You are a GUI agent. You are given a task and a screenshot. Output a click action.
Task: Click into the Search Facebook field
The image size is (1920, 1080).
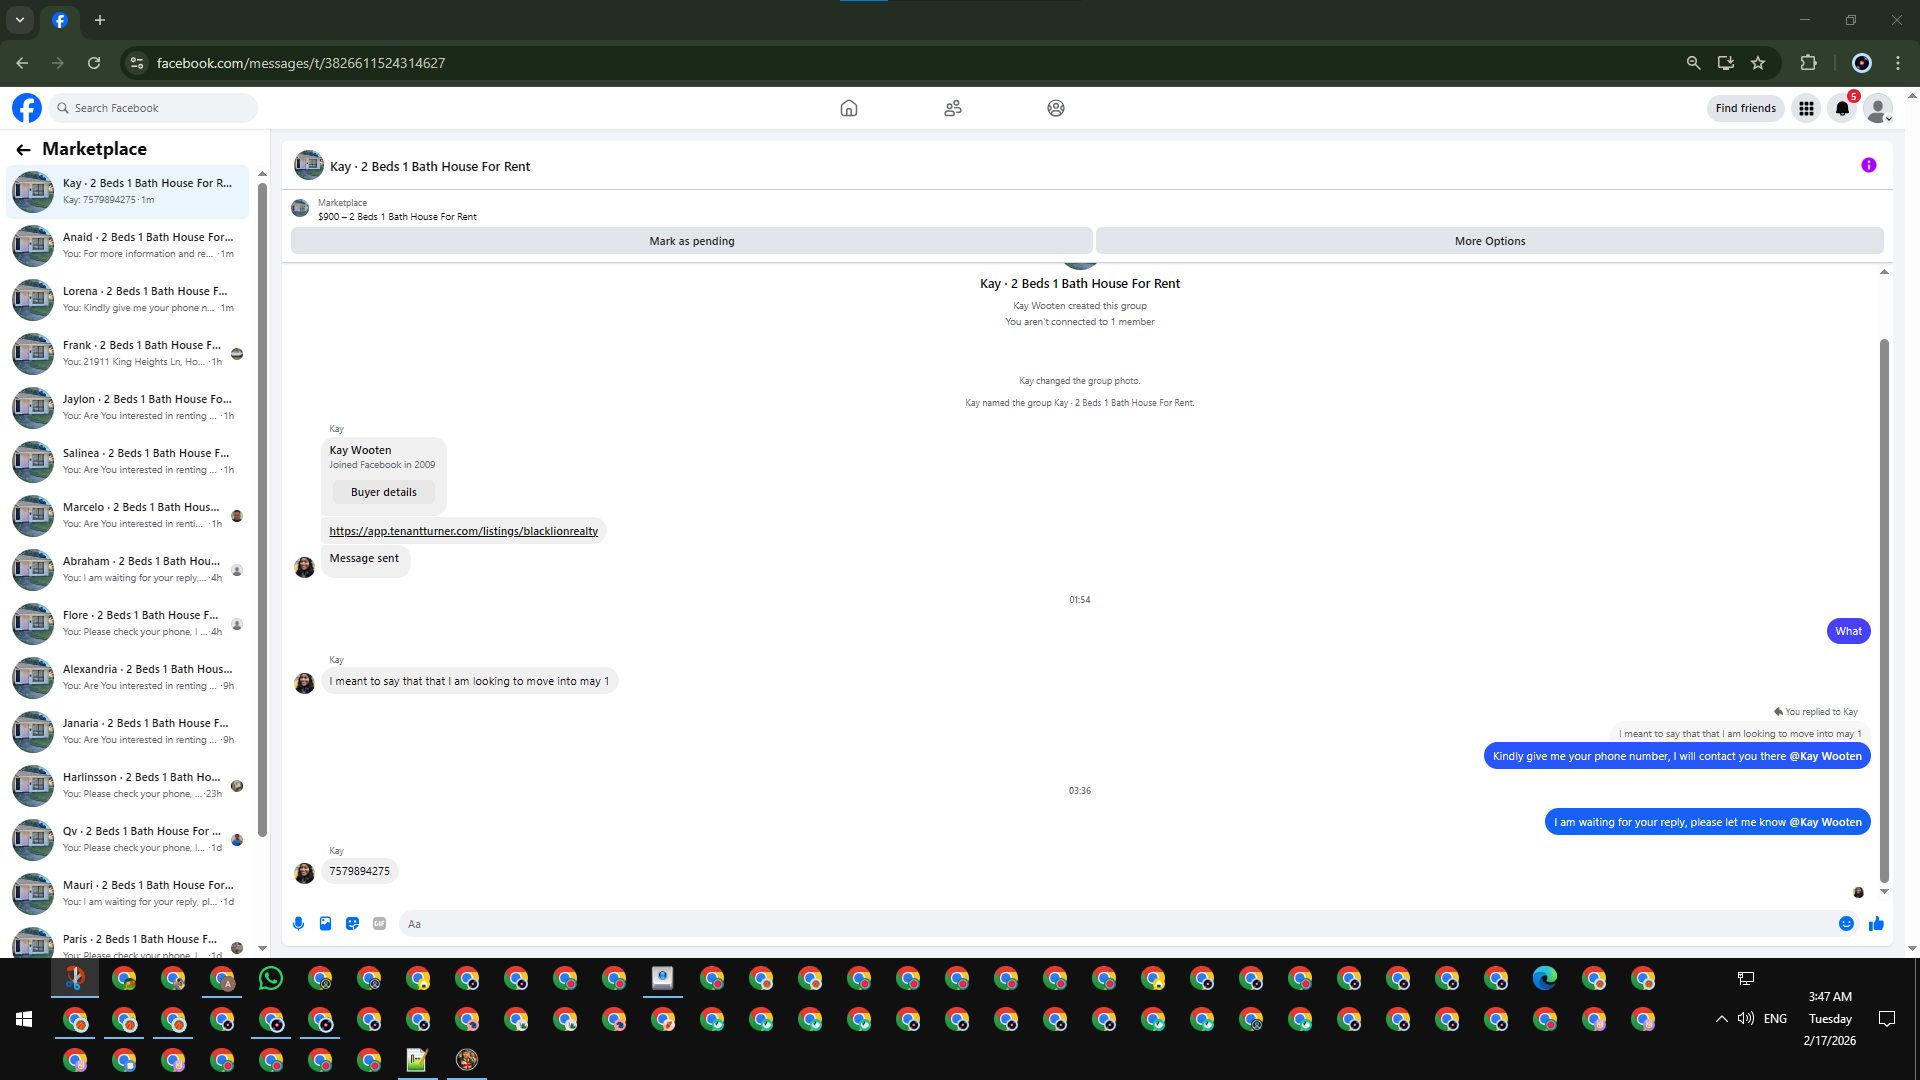pos(153,108)
